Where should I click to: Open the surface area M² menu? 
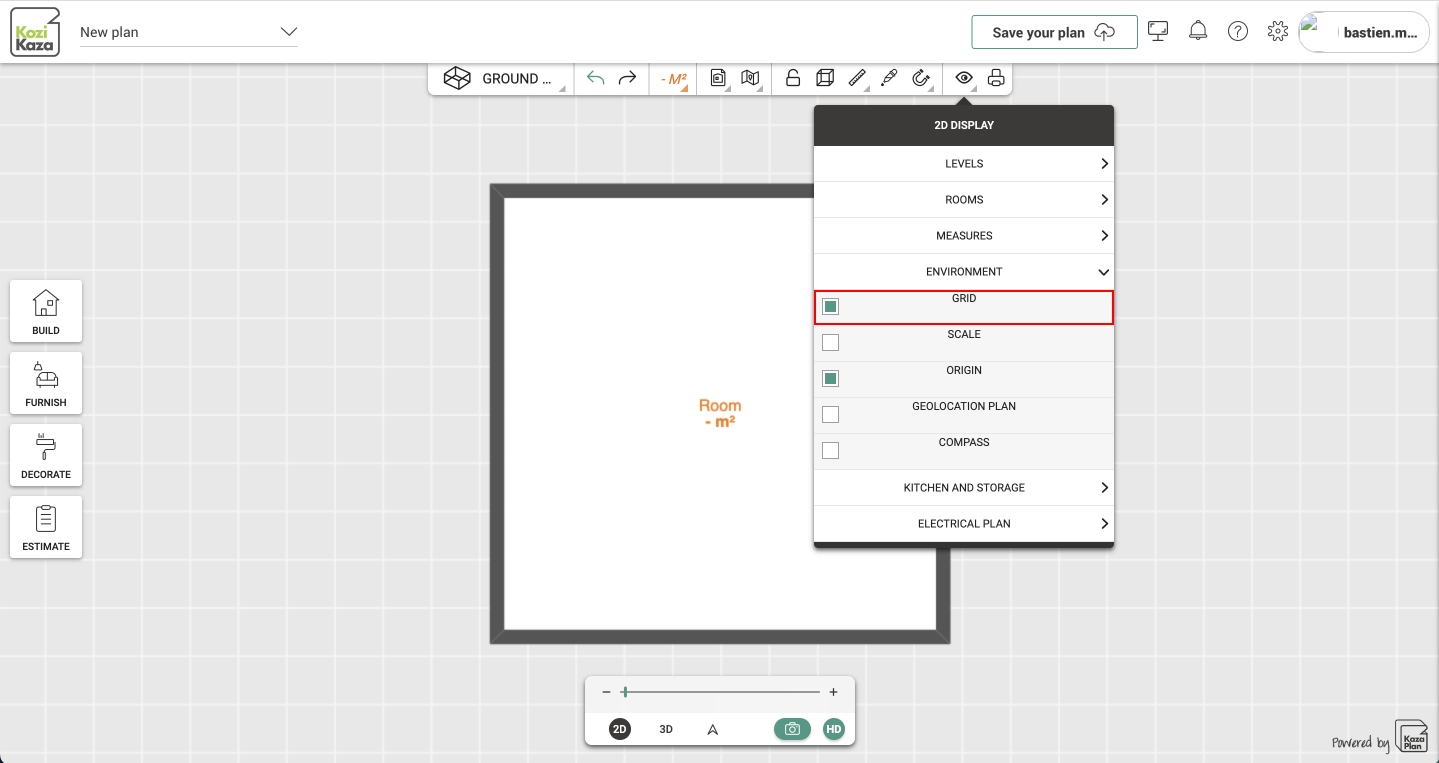coord(674,78)
